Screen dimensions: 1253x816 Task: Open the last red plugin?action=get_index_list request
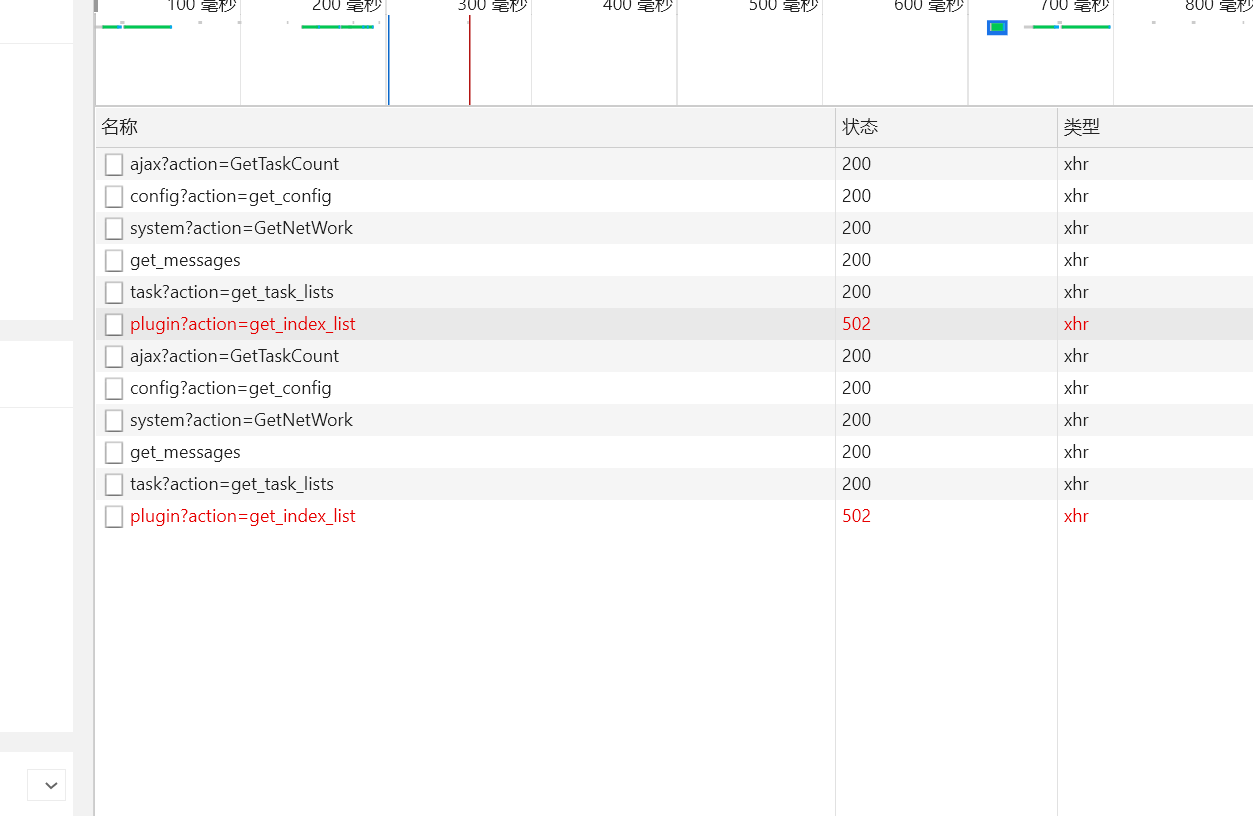(243, 516)
